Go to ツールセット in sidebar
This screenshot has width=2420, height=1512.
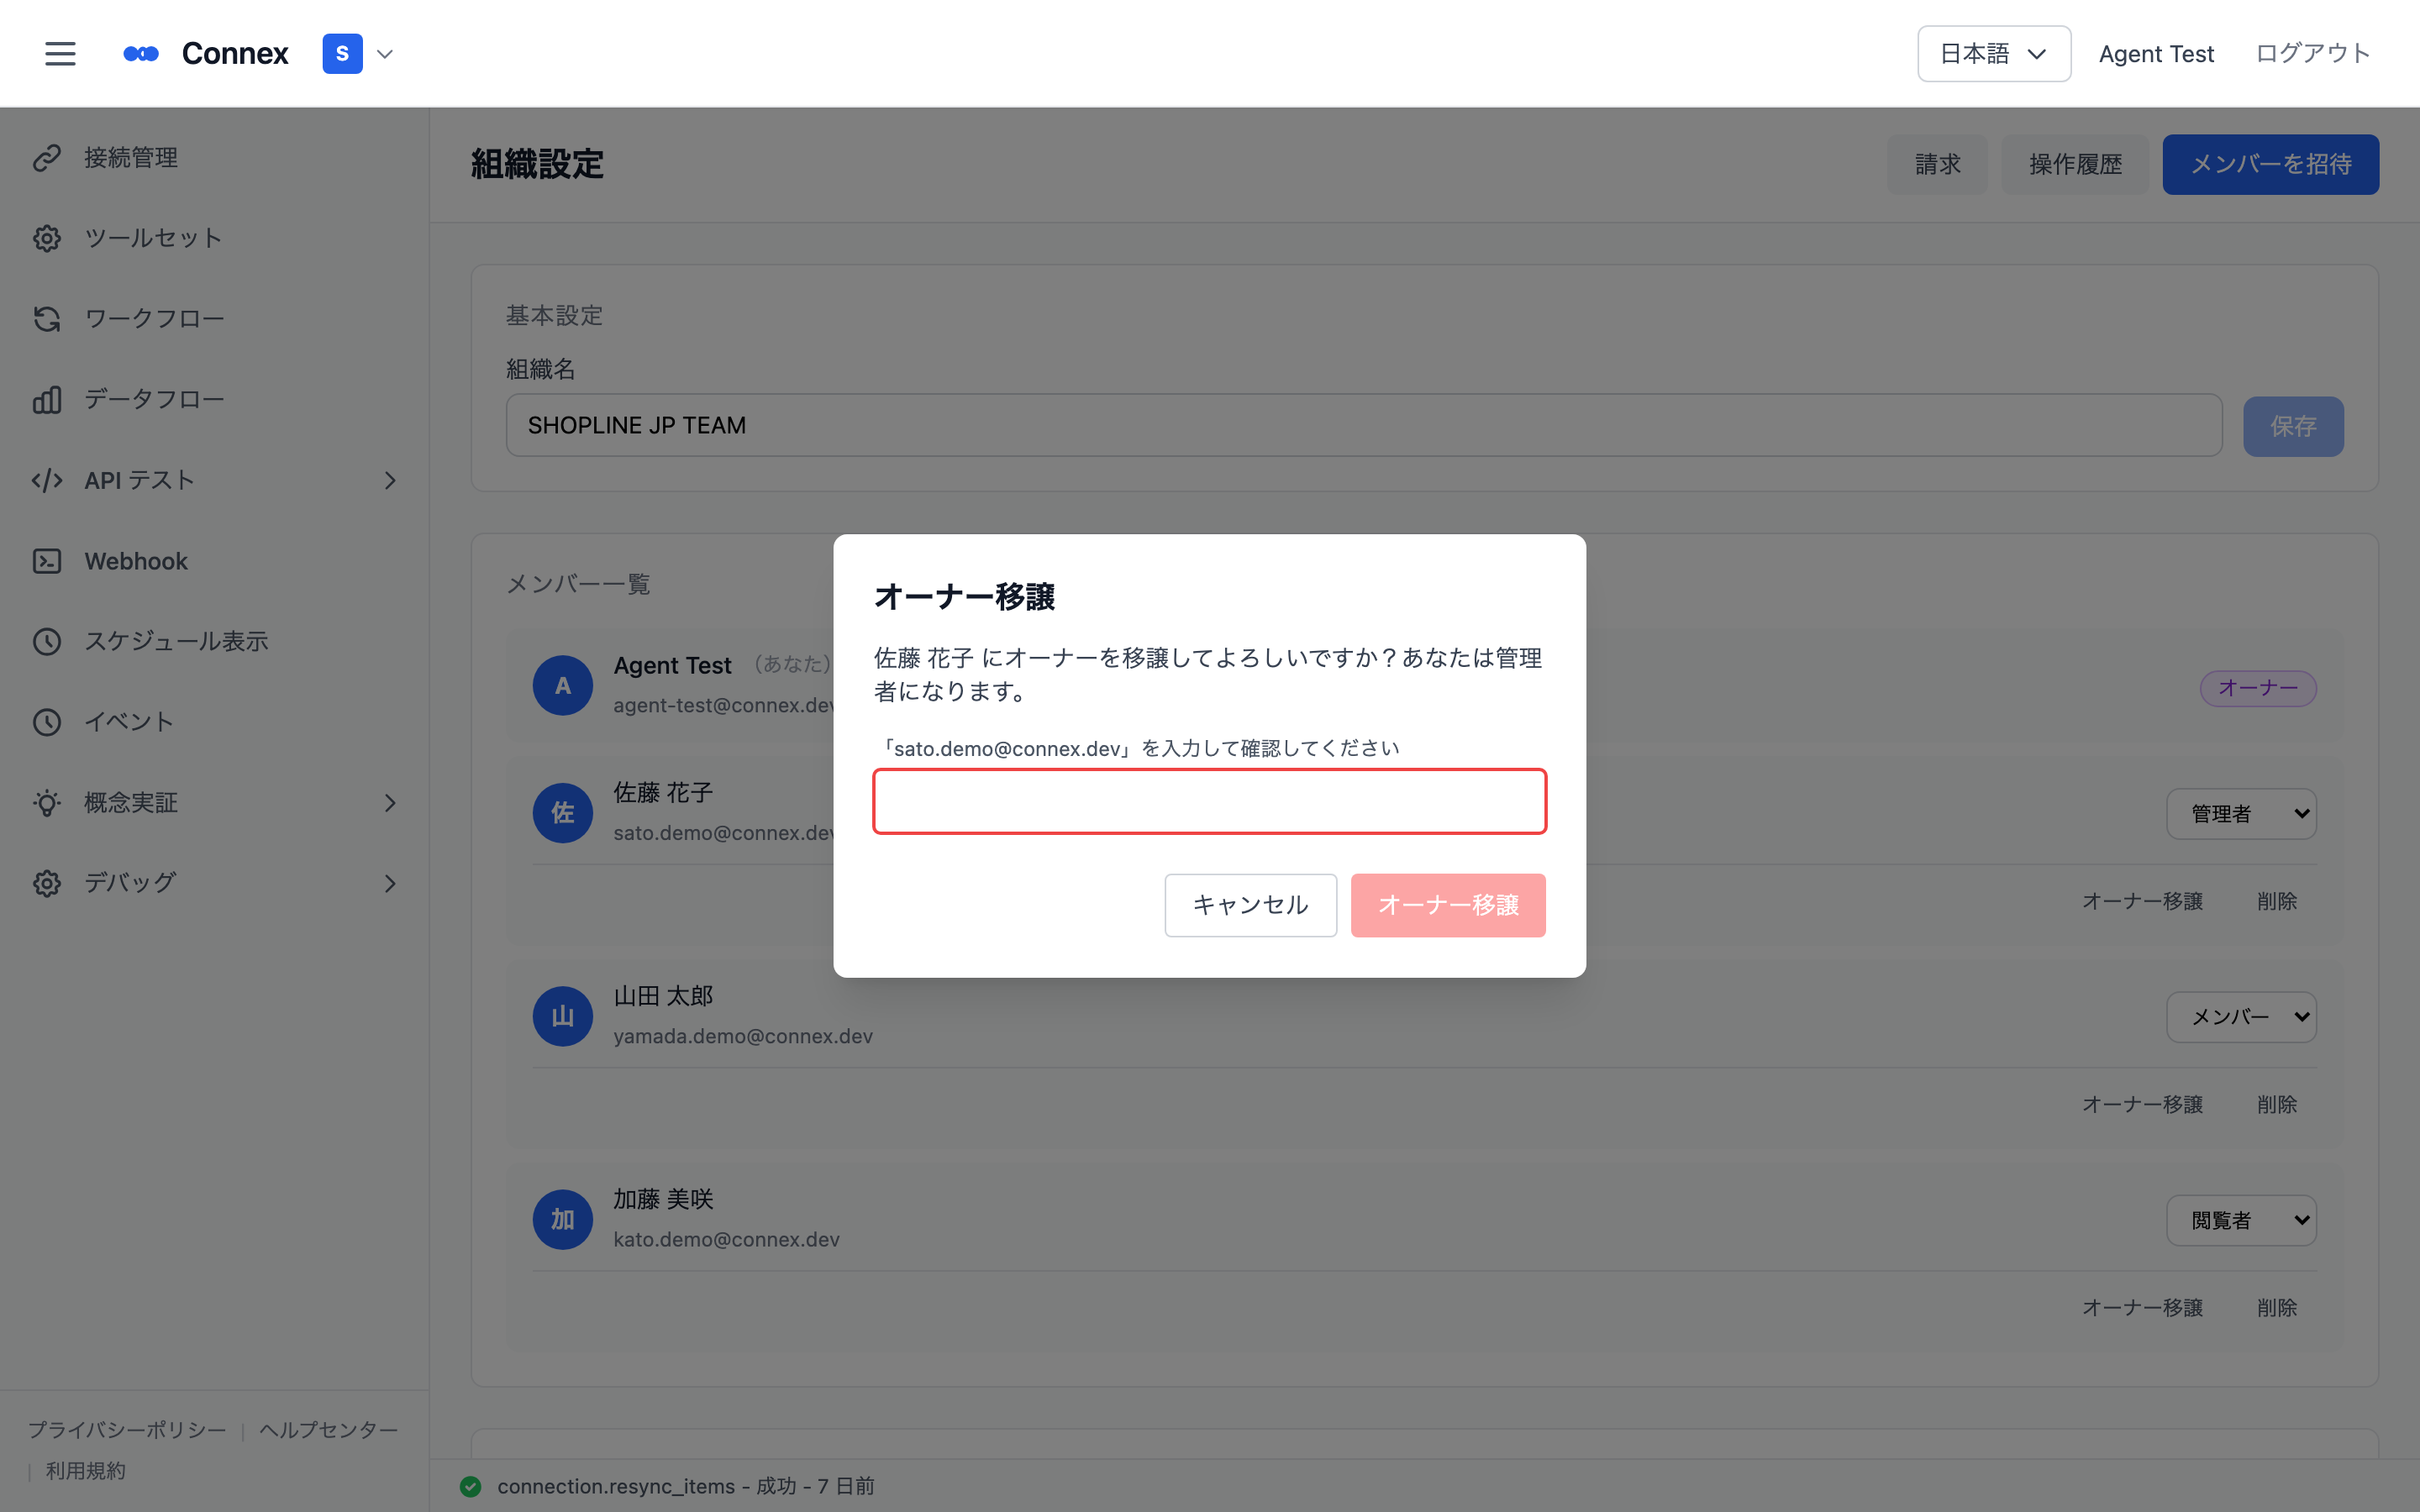point(214,238)
